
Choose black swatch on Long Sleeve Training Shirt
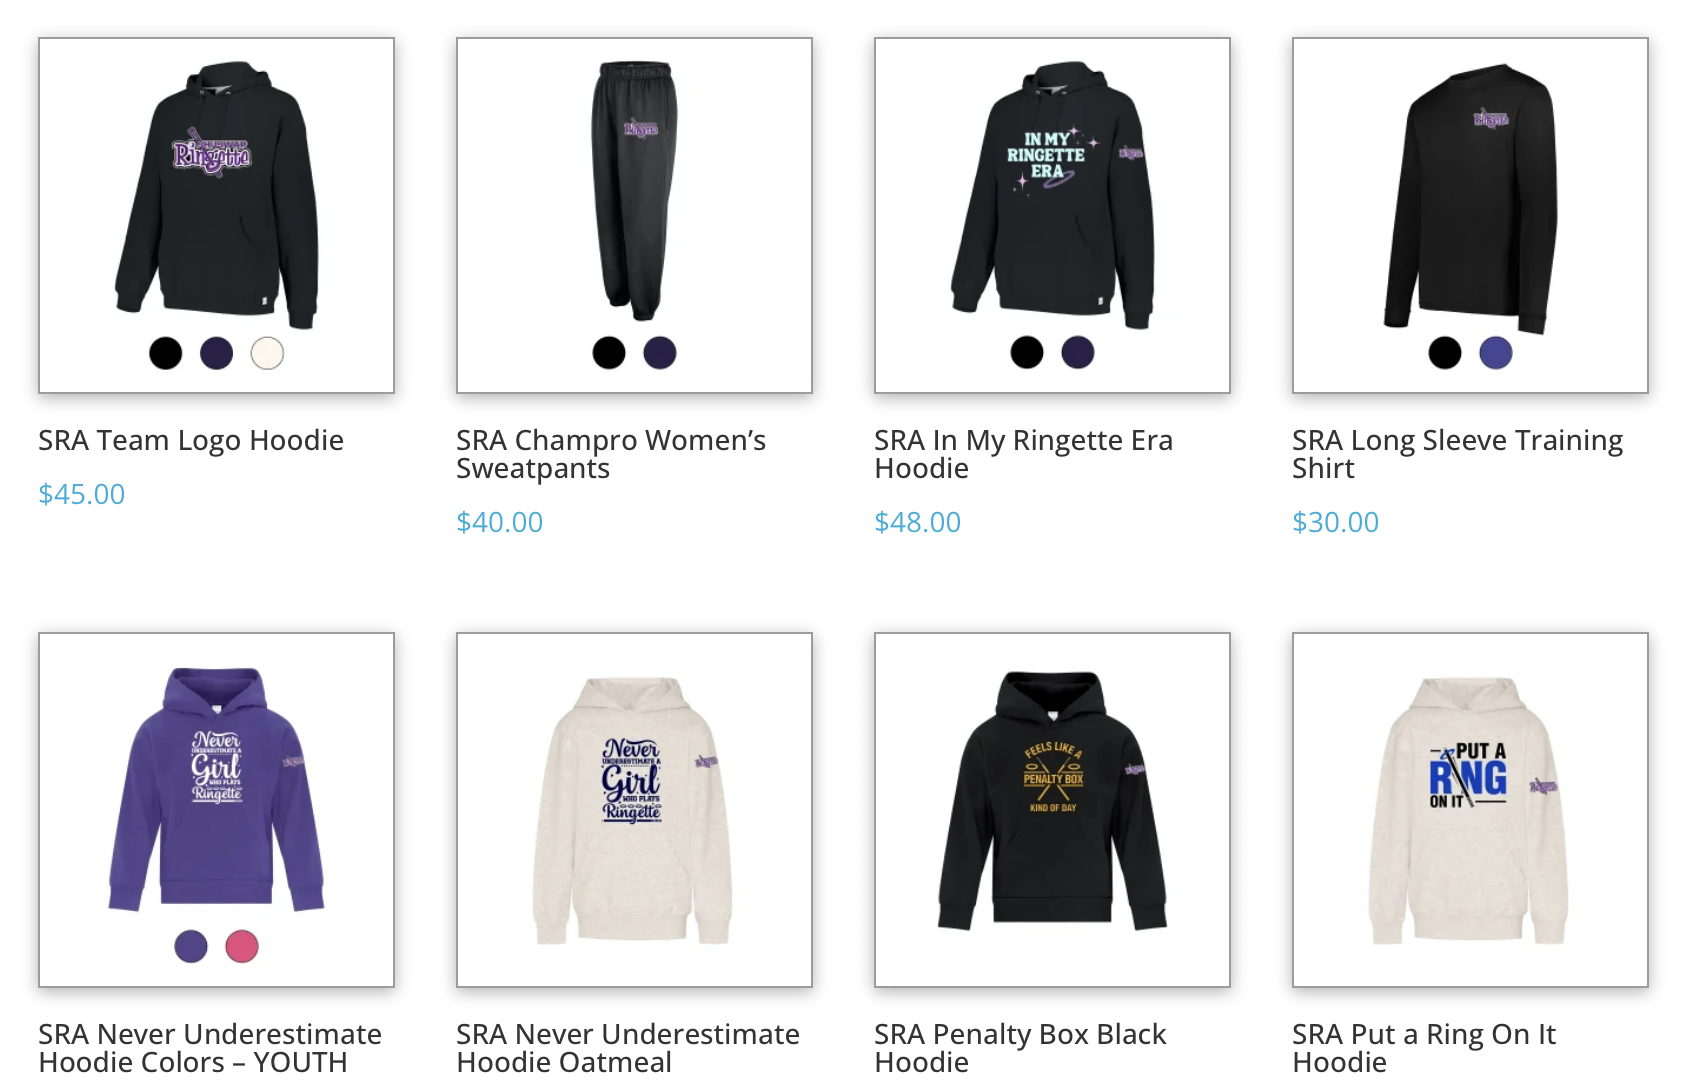[x=1445, y=353]
